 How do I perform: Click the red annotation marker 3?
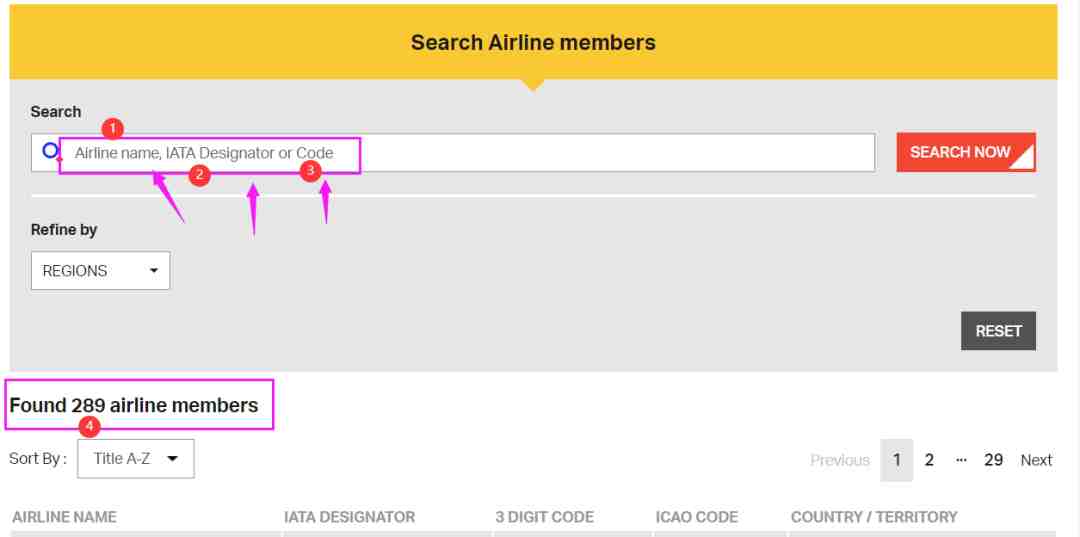[311, 171]
